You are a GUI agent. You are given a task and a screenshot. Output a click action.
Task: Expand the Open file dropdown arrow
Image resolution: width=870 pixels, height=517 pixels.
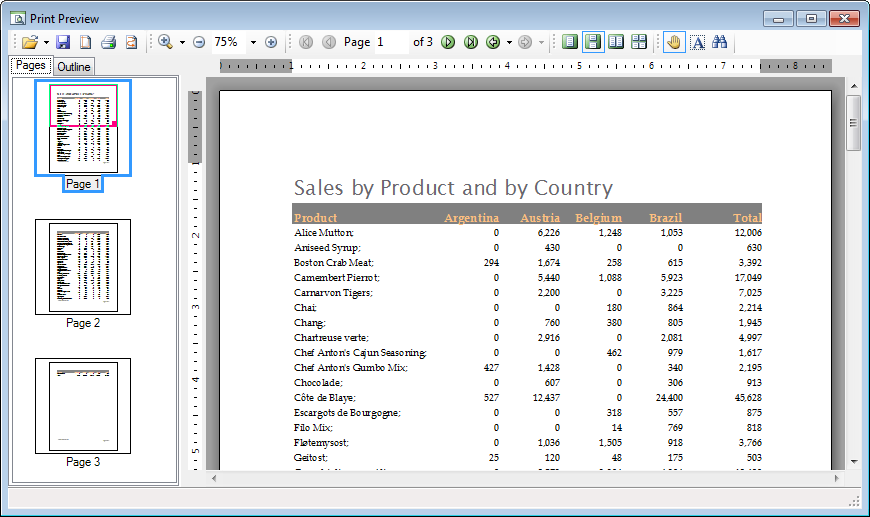(x=46, y=43)
